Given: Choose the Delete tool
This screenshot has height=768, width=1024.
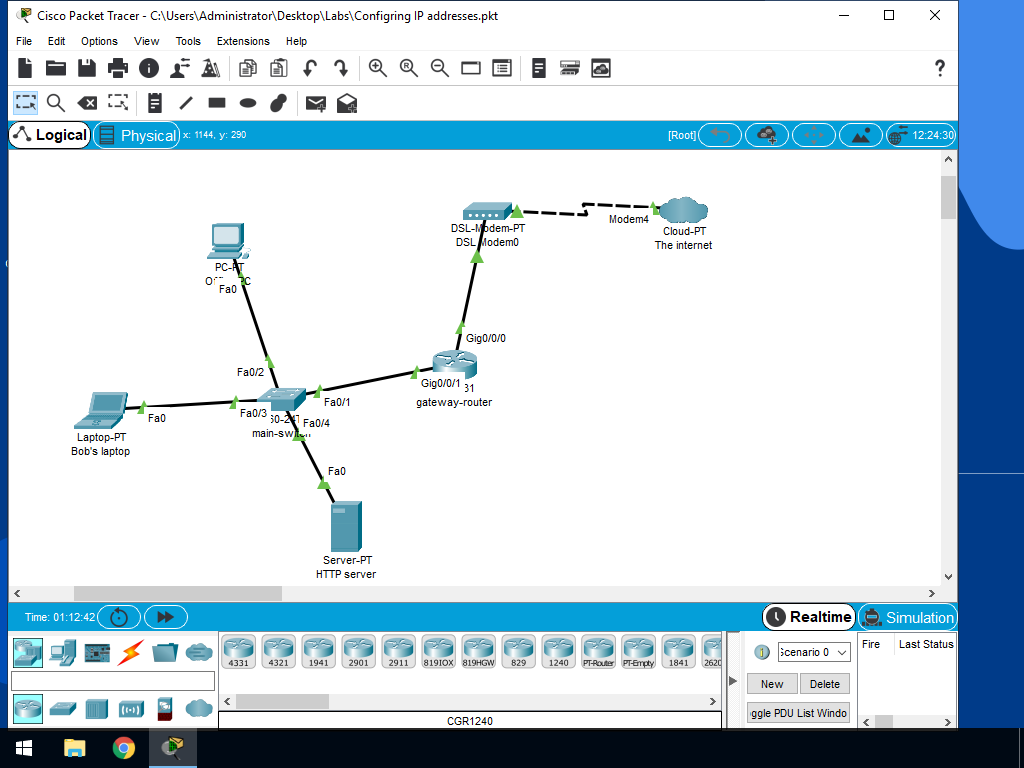Looking at the screenshot, I should [x=87, y=103].
